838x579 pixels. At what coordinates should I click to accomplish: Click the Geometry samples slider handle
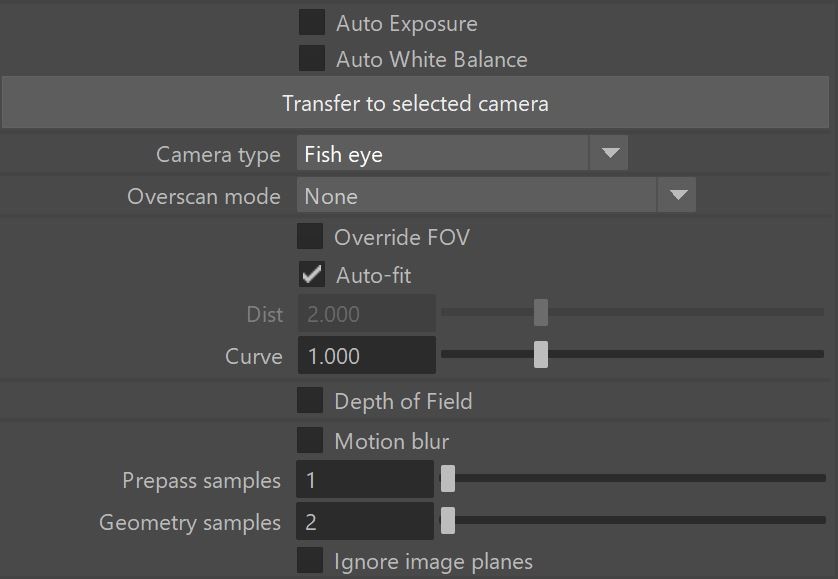coord(448,521)
